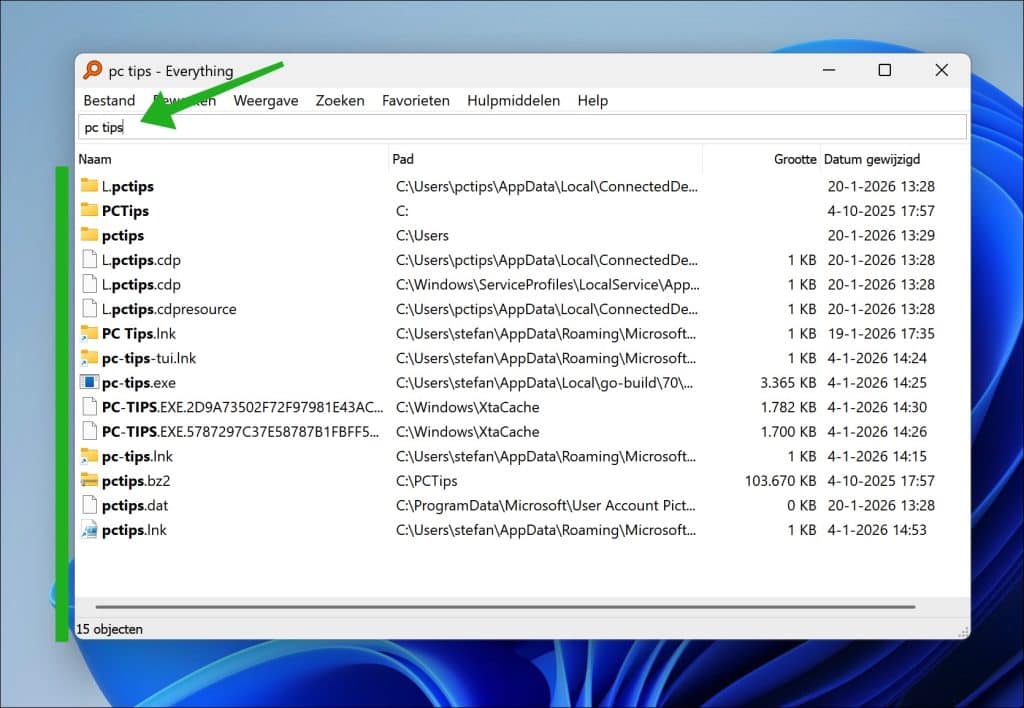Screen dimensions: 1024x708
Task: Click the pctips.lnk shortcut icon
Action: [89, 530]
